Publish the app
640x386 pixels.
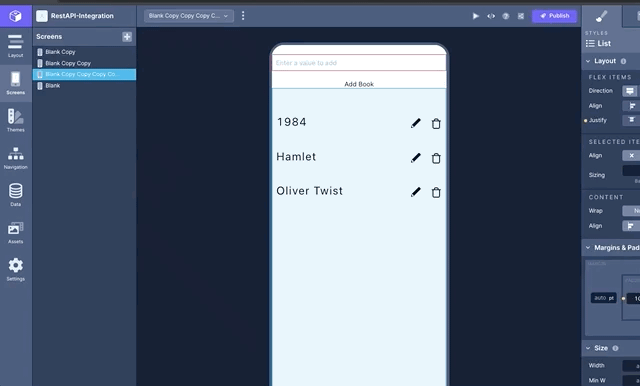[554, 16]
